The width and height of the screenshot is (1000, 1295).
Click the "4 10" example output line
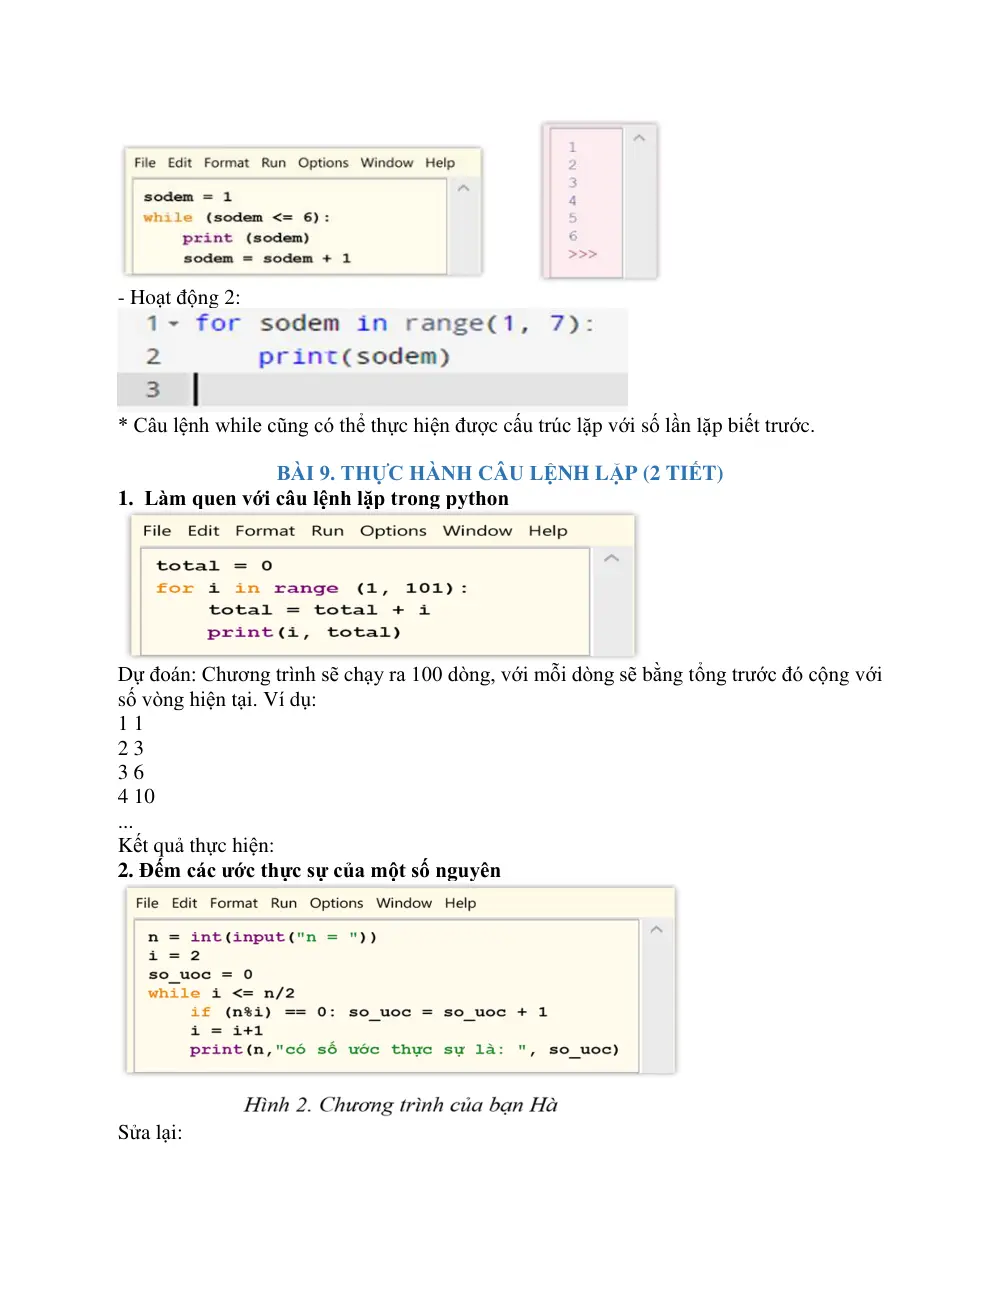point(136,797)
